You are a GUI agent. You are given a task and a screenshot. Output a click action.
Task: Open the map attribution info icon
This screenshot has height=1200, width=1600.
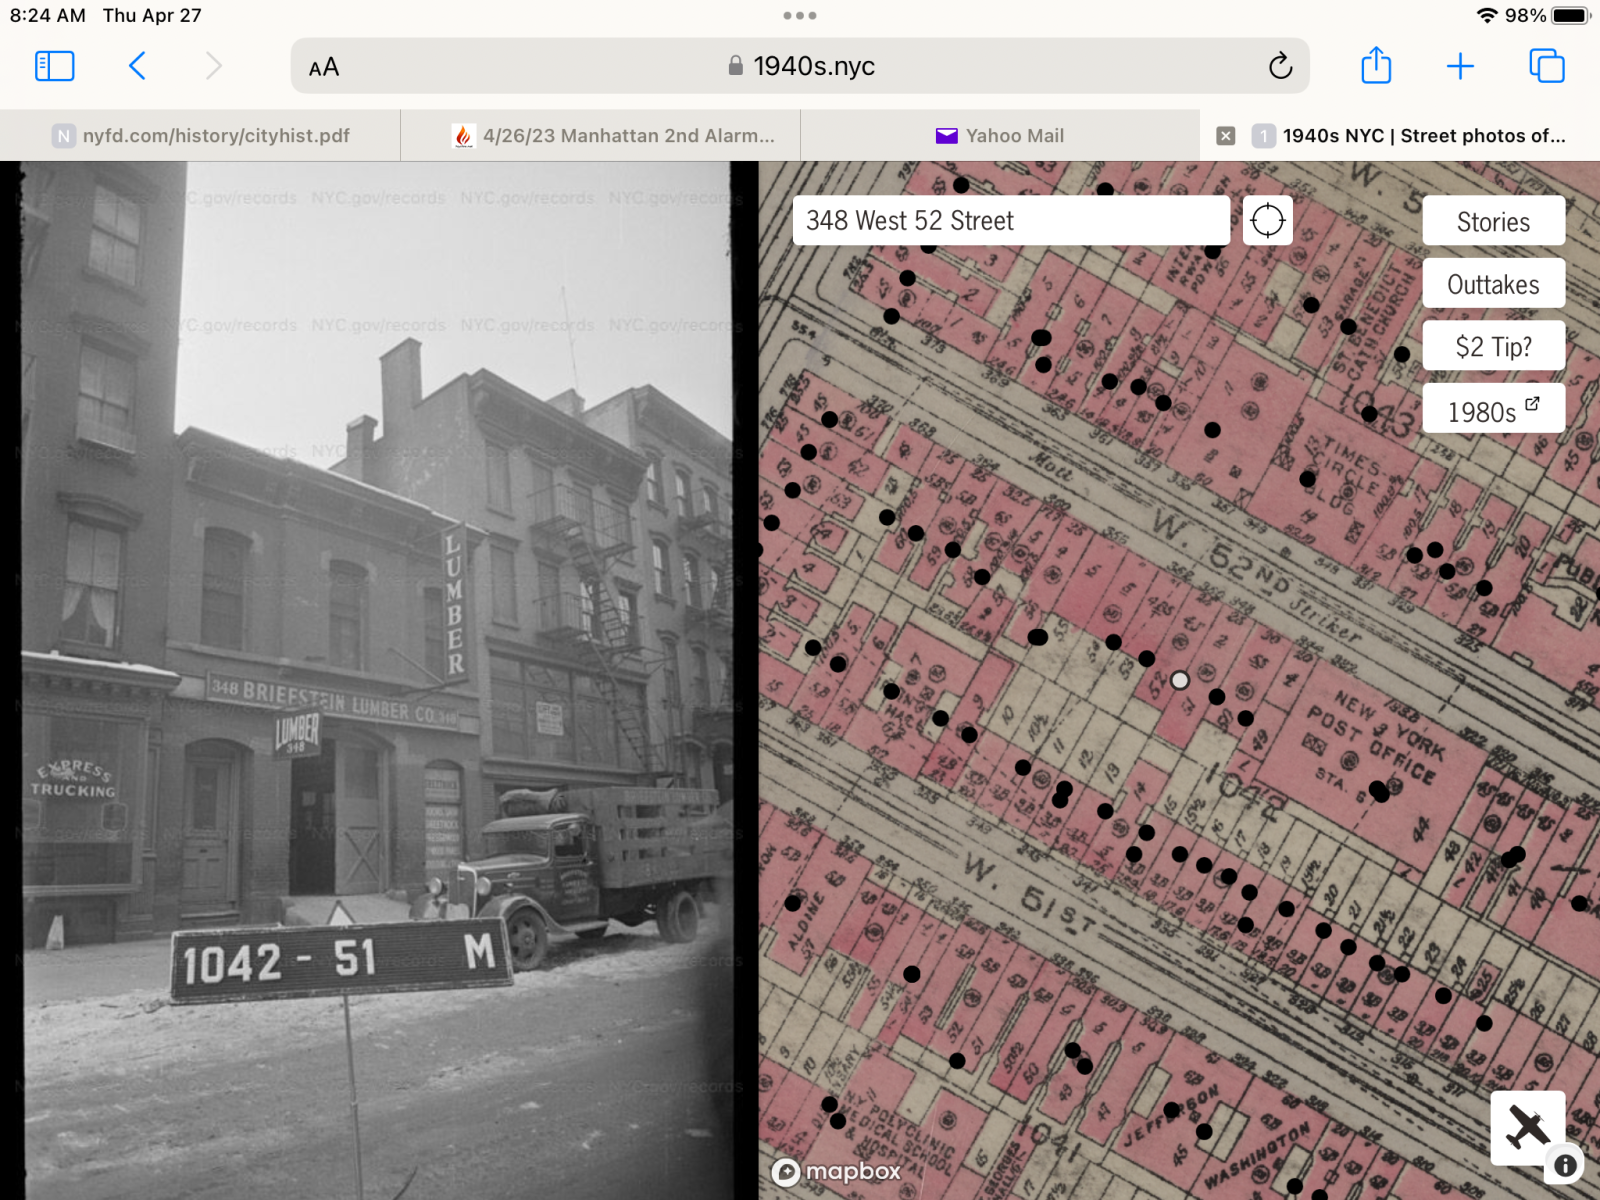(1566, 1165)
